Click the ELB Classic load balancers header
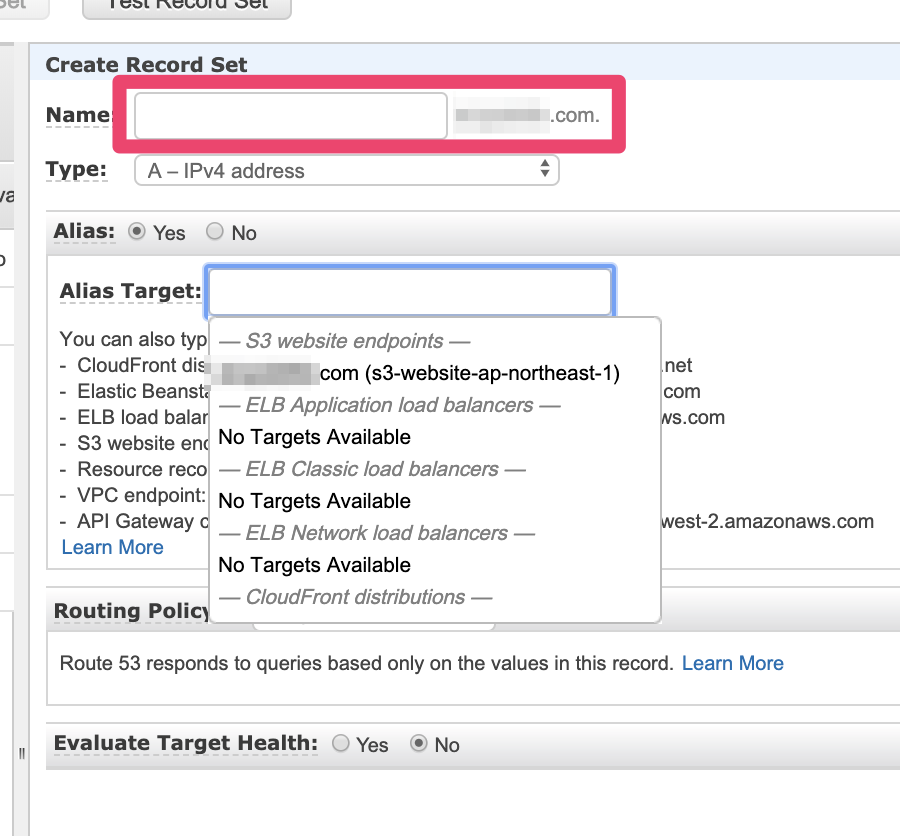This screenshot has height=836, width=900. (372, 469)
